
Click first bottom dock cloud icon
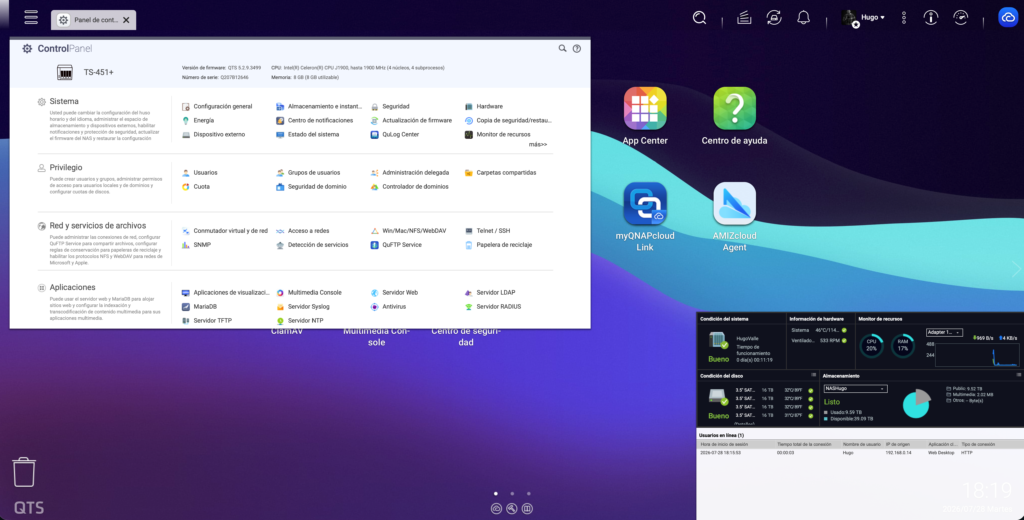click(x=496, y=508)
